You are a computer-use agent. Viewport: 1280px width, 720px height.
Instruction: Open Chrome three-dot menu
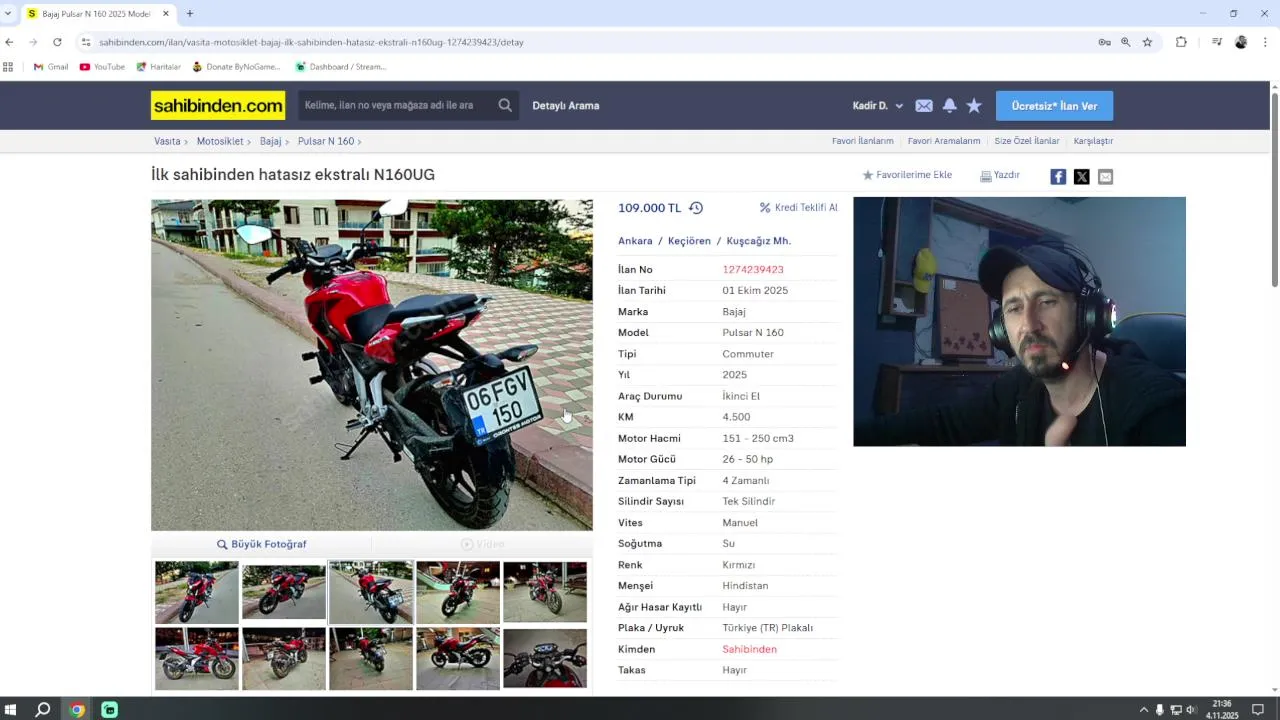click(1265, 42)
